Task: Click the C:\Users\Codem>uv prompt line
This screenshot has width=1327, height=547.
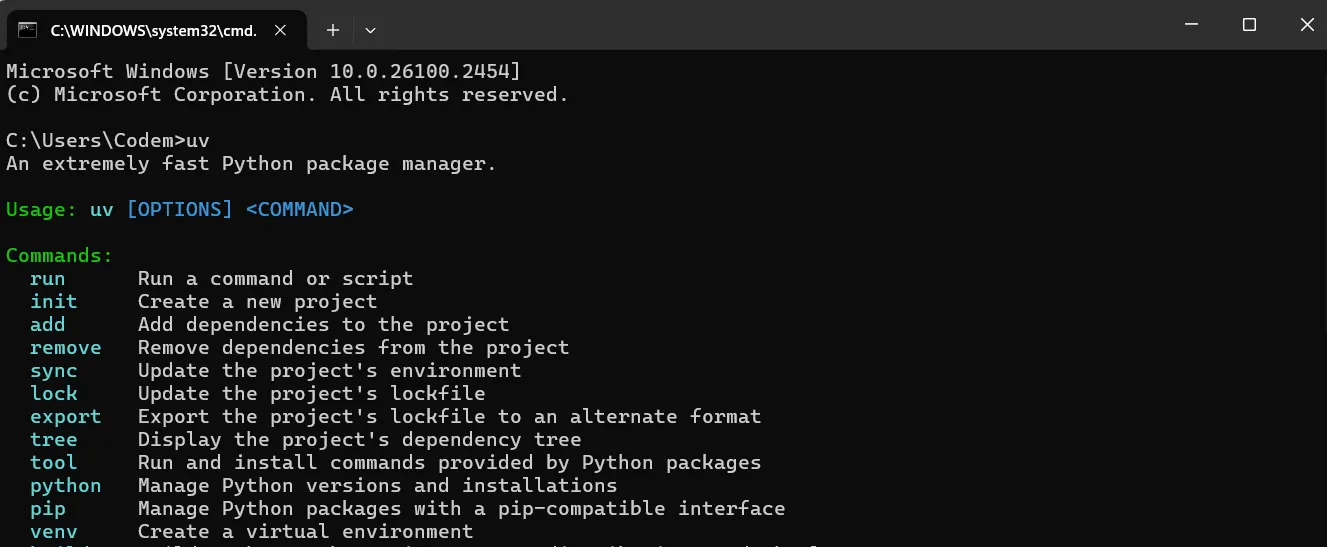Action: point(108,140)
